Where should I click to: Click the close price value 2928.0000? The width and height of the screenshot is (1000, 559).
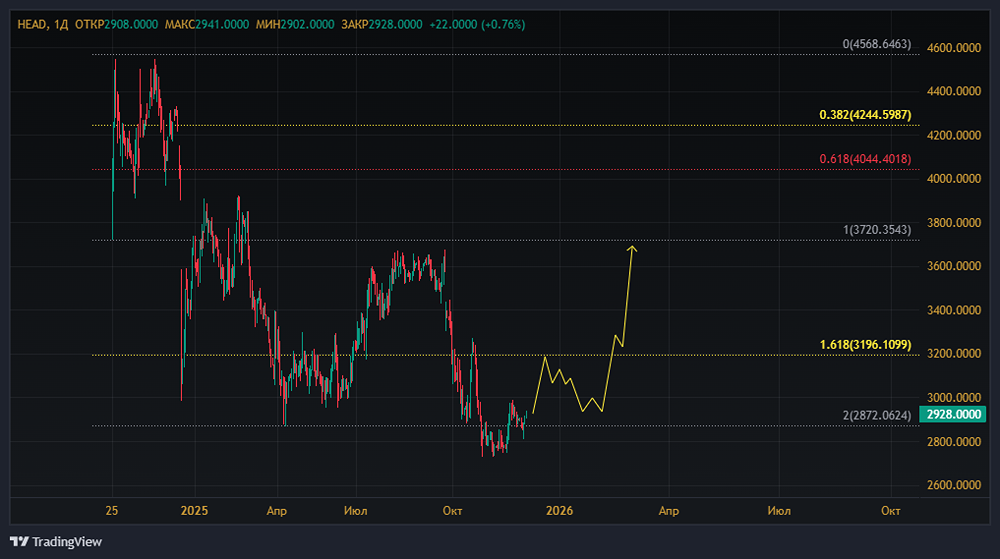(395, 25)
